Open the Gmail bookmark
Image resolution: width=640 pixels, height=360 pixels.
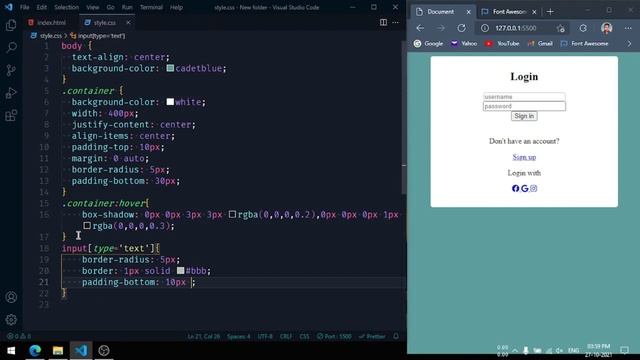540,43
